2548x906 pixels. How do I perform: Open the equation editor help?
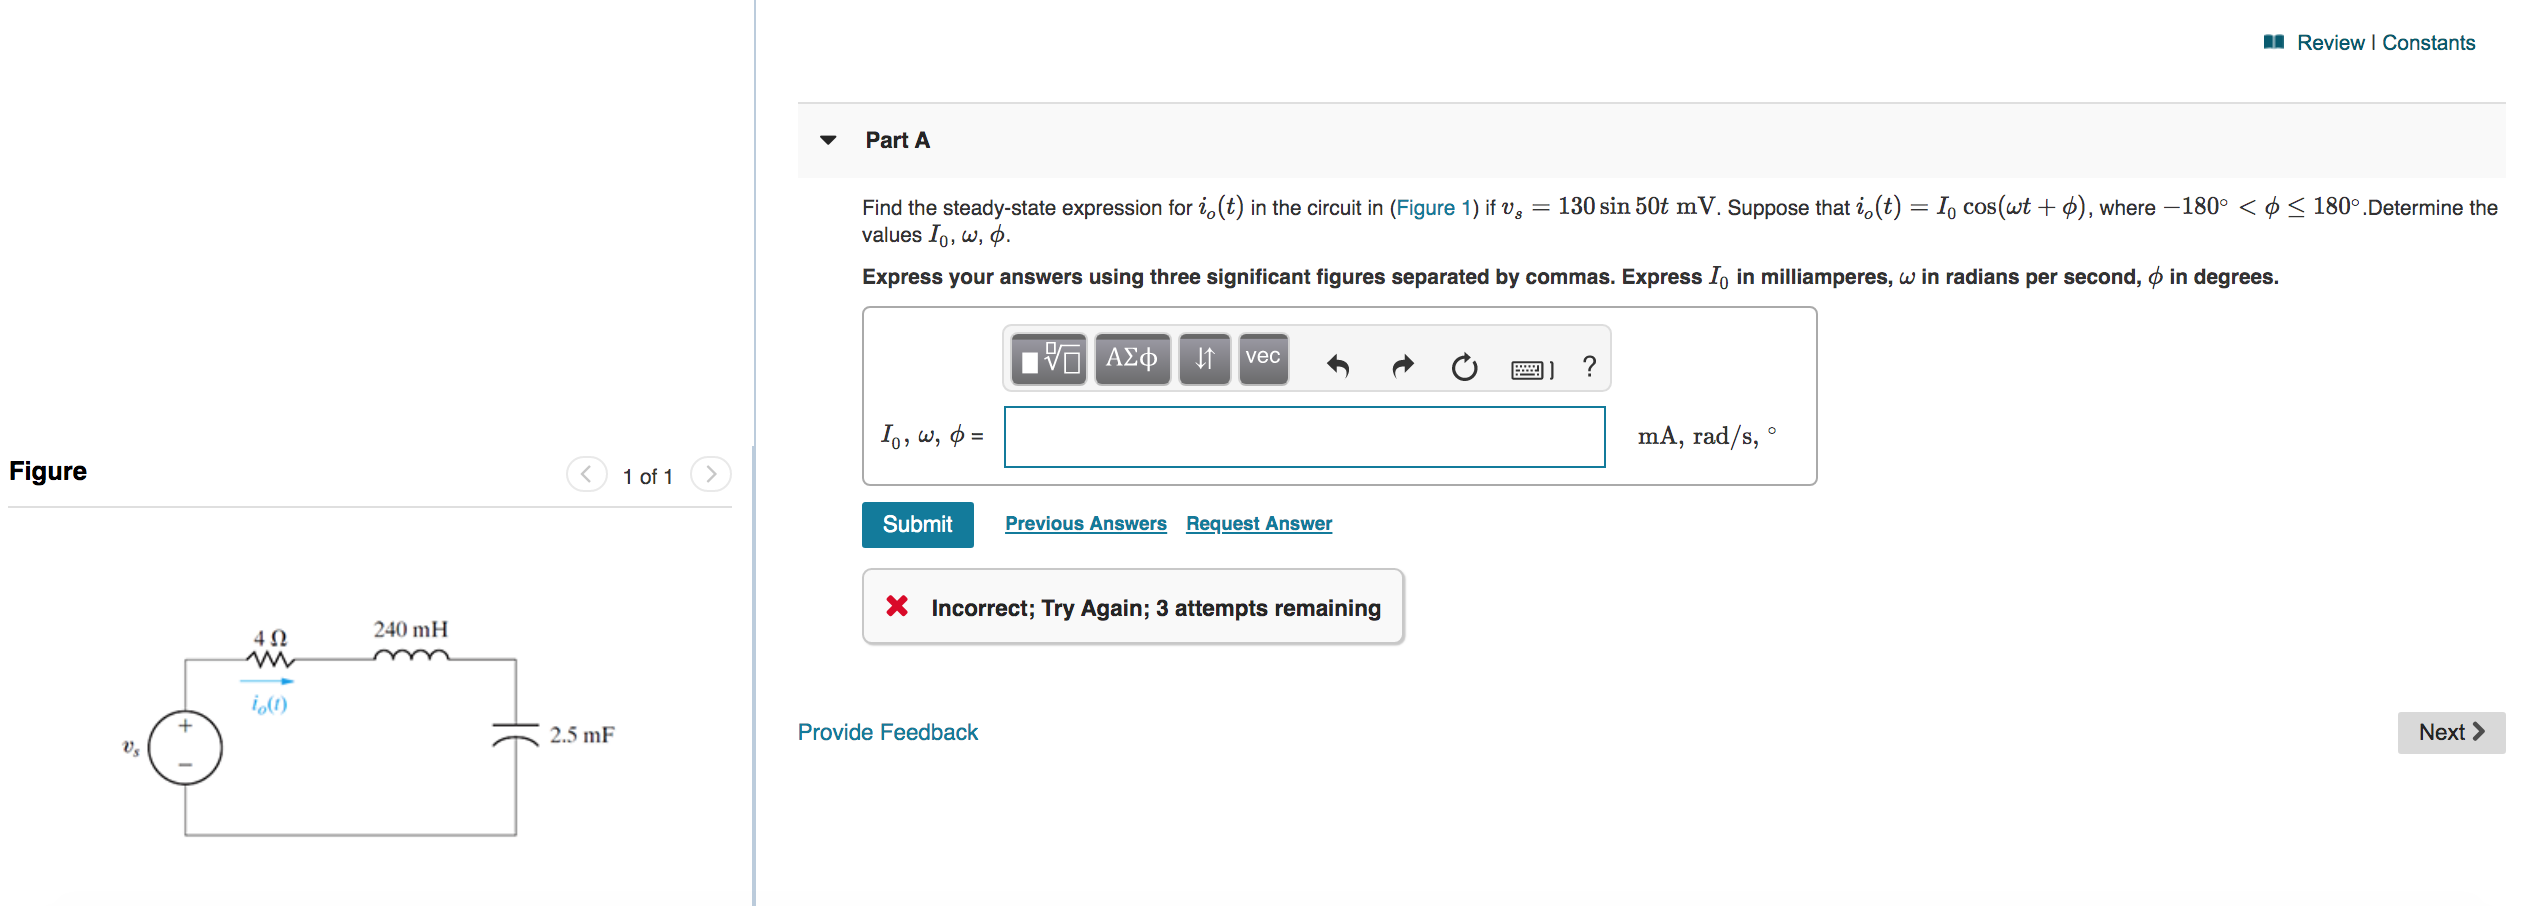point(1588,365)
